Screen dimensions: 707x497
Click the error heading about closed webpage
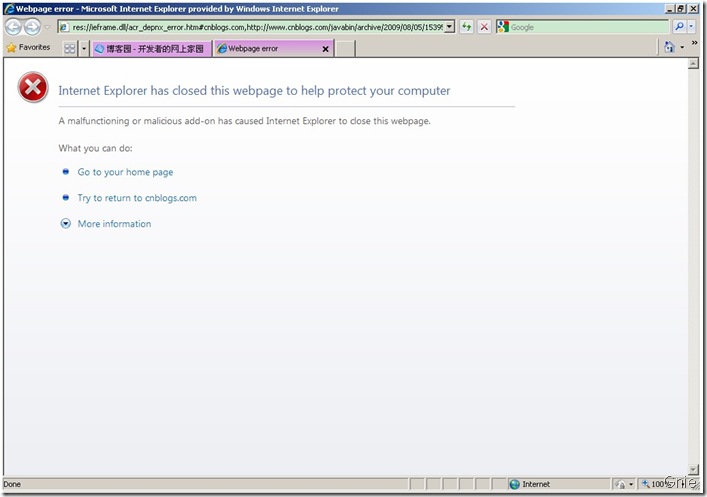pyautogui.click(x=254, y=91)
